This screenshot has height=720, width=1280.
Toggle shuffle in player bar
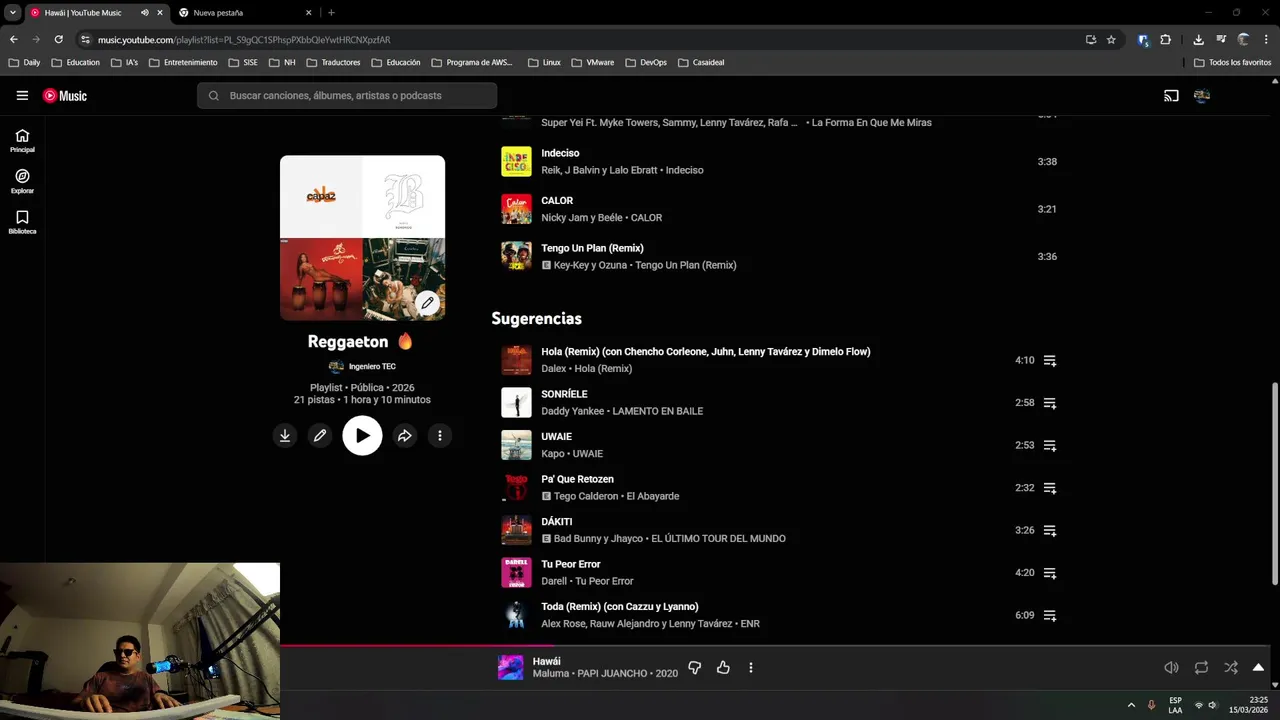coord(1231,667)
